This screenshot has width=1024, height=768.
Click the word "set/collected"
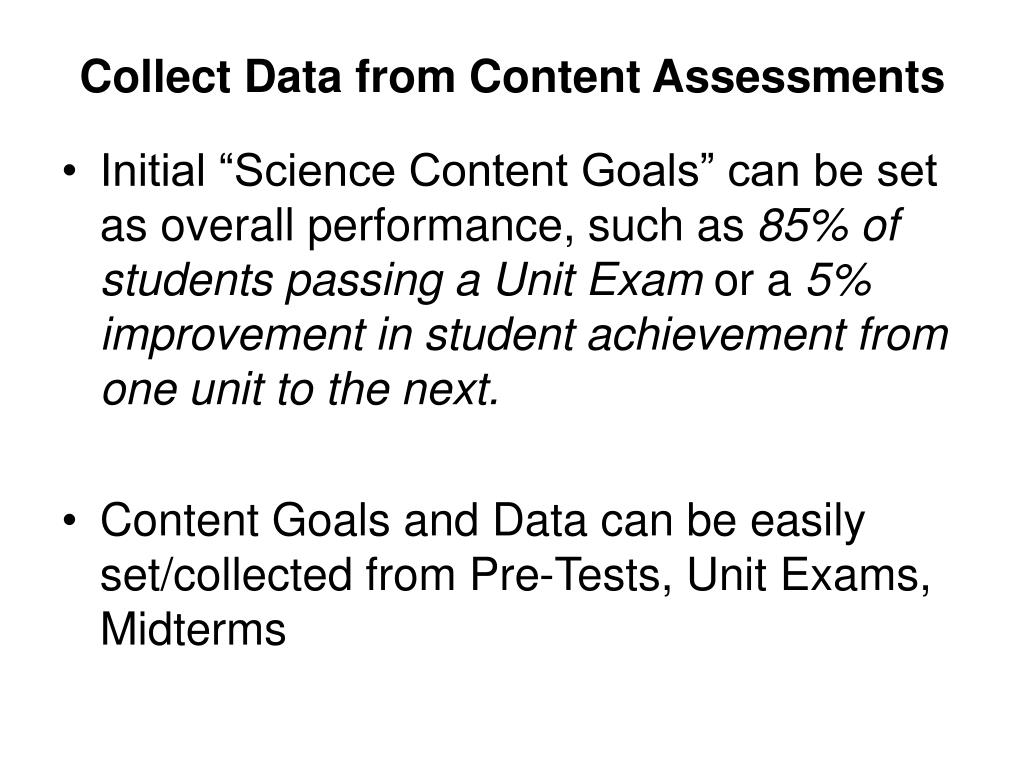[x=226, y=575]
